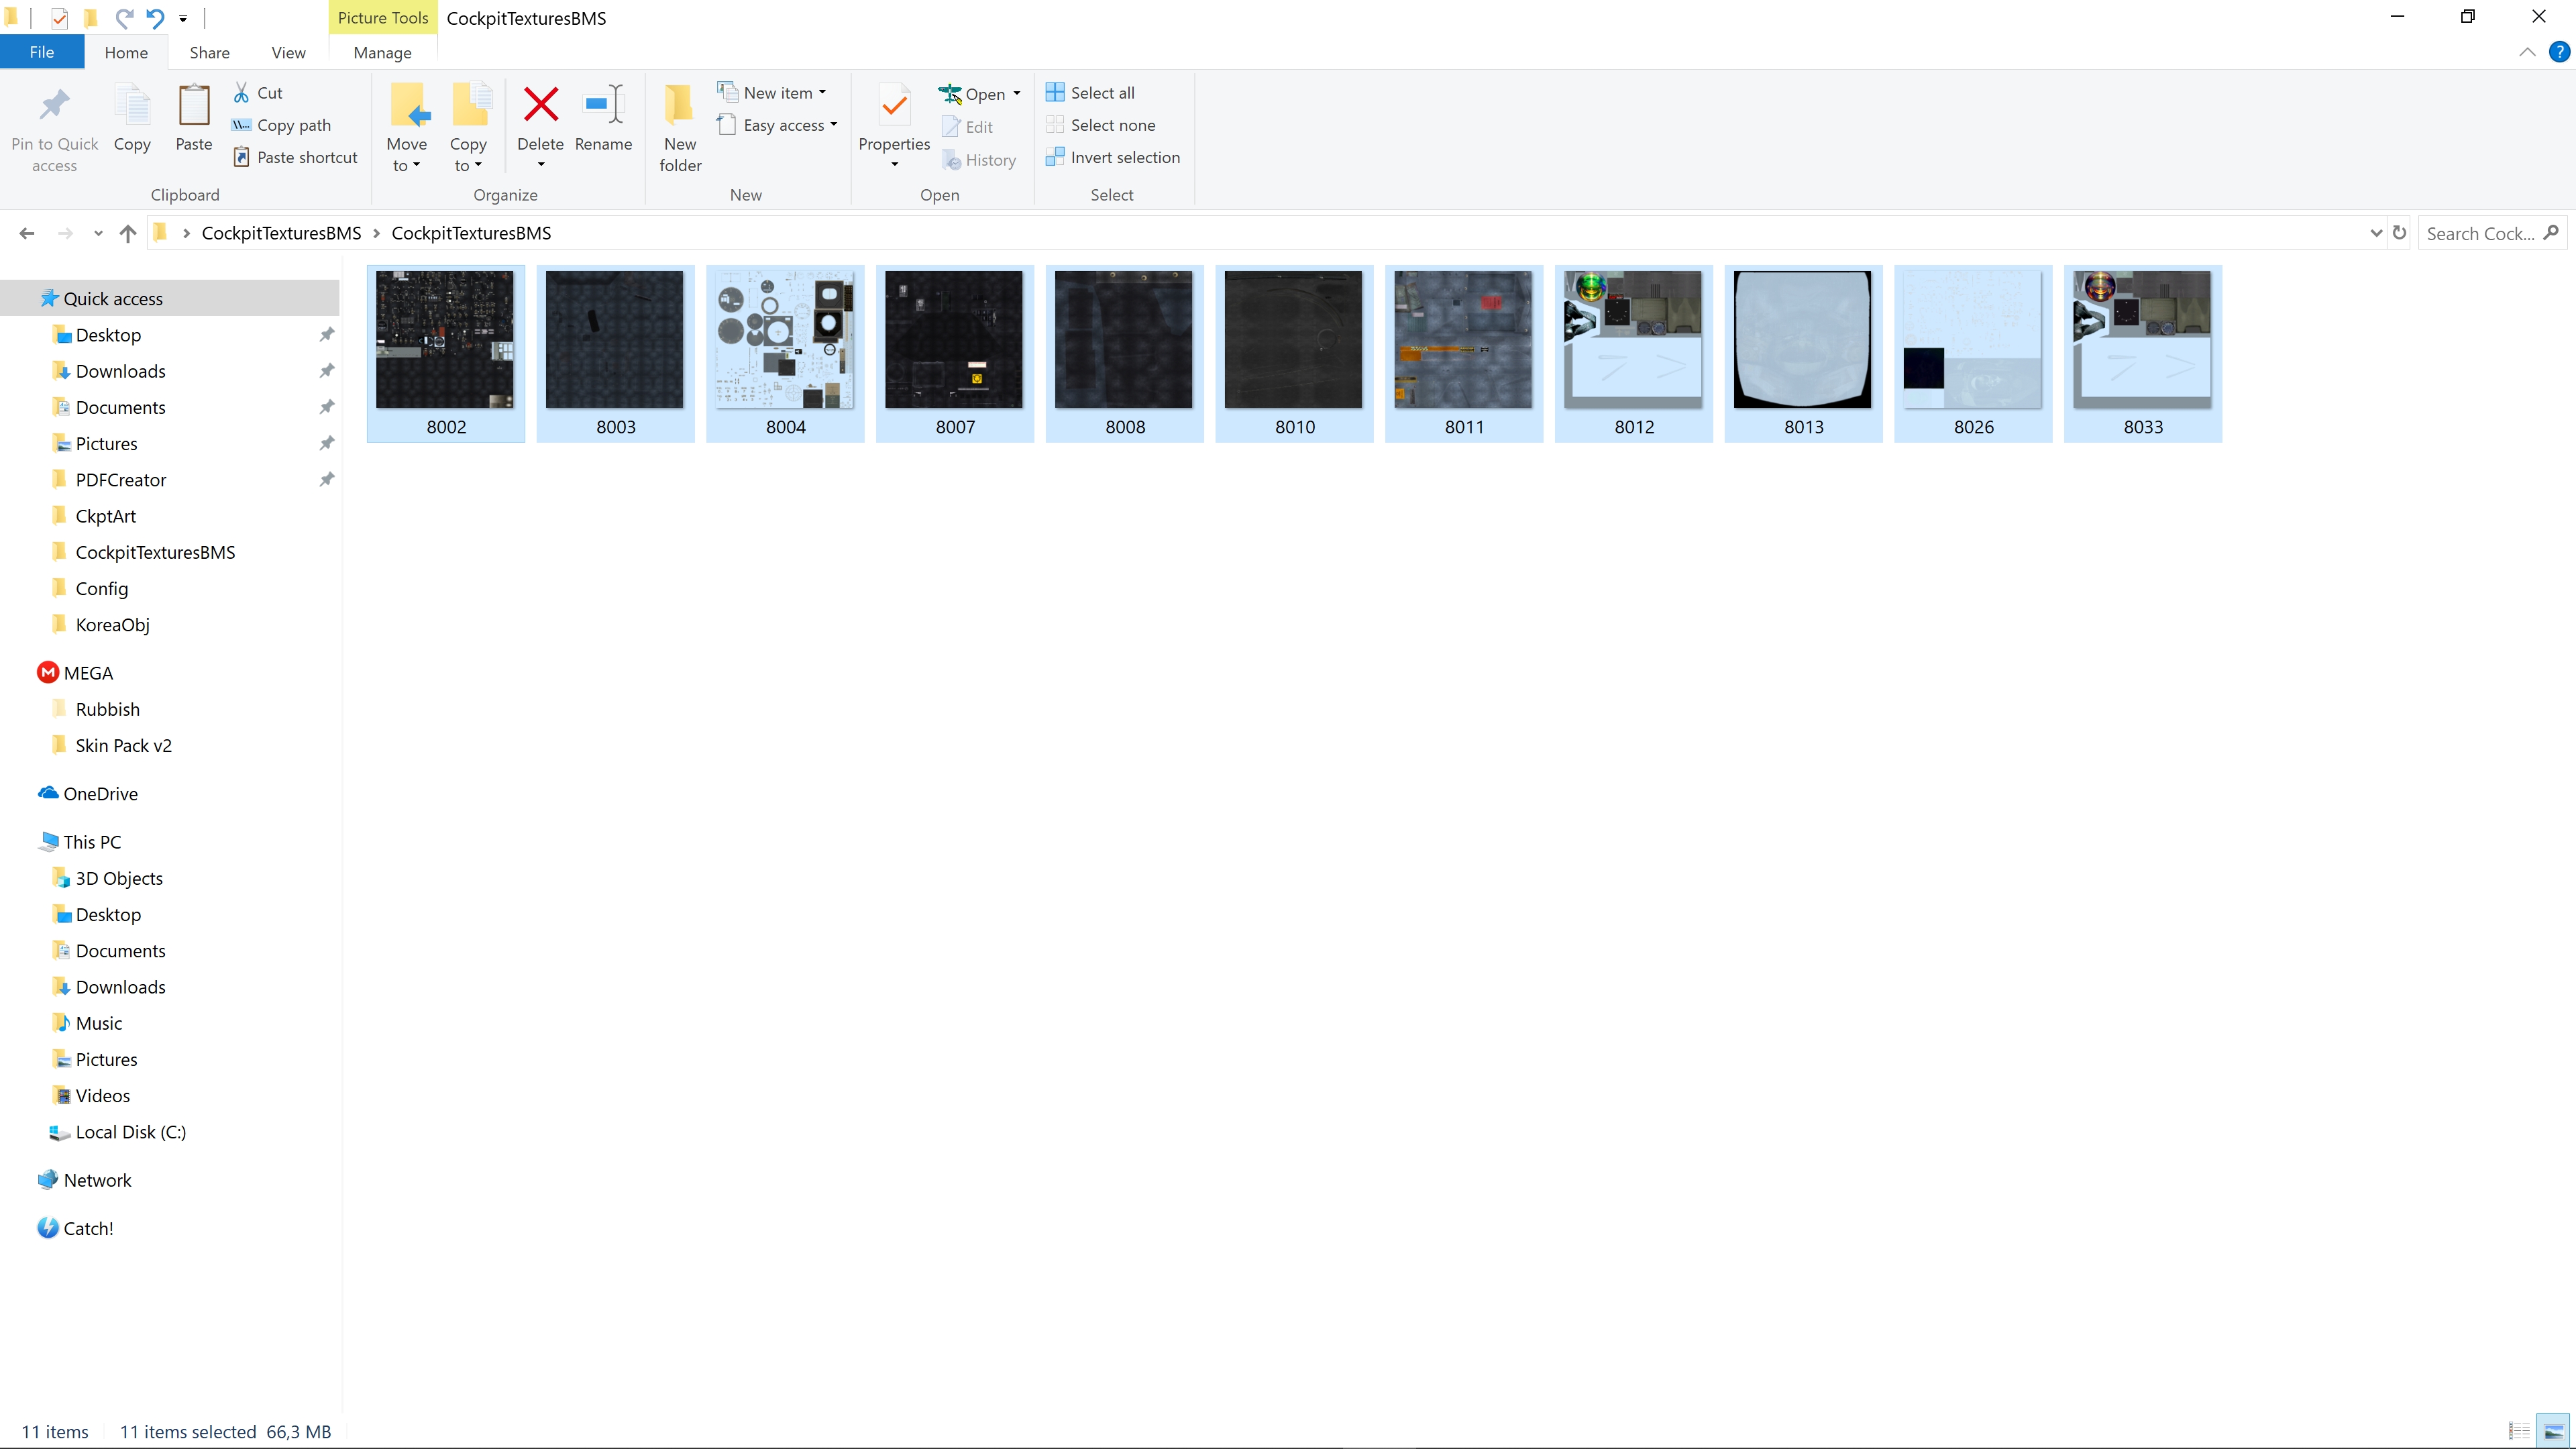Select the 8013 texture thumbnail
2576x1449 pixels.
(x=1803, y=353)
